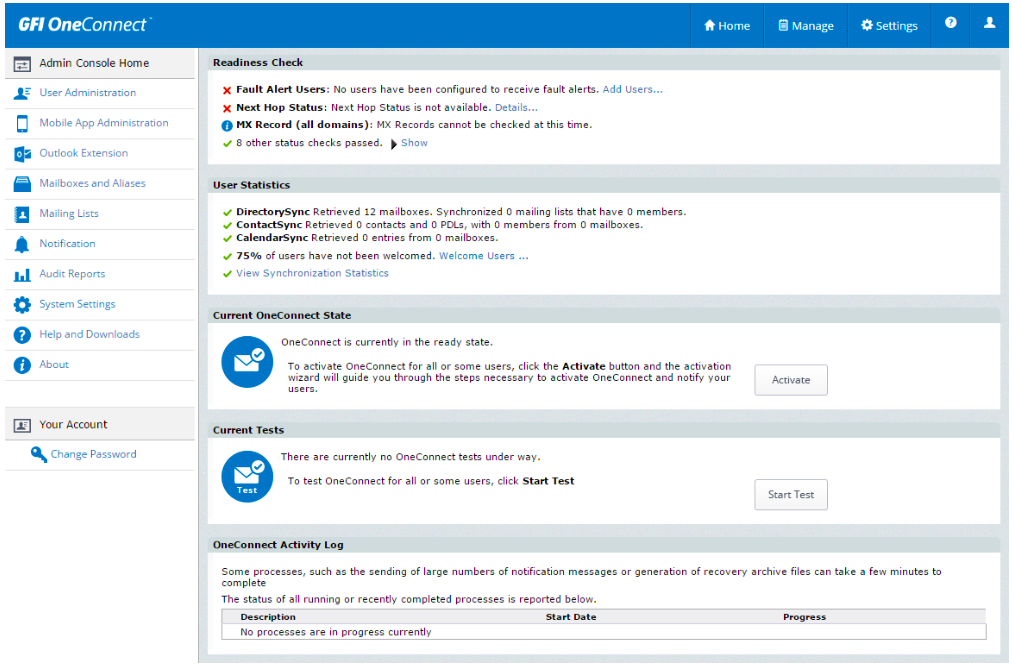Click the System Settings gear icon
1013x668 pixels.
(x=22, y=305)
